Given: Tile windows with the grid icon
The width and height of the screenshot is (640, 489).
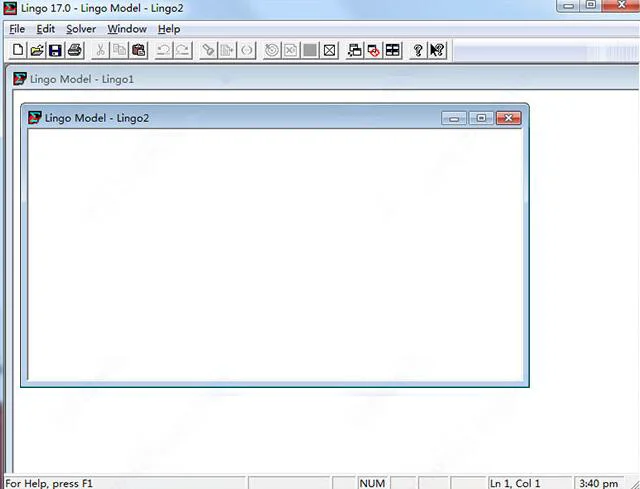Looking at the screenshot, I should (x=393, y=50).
